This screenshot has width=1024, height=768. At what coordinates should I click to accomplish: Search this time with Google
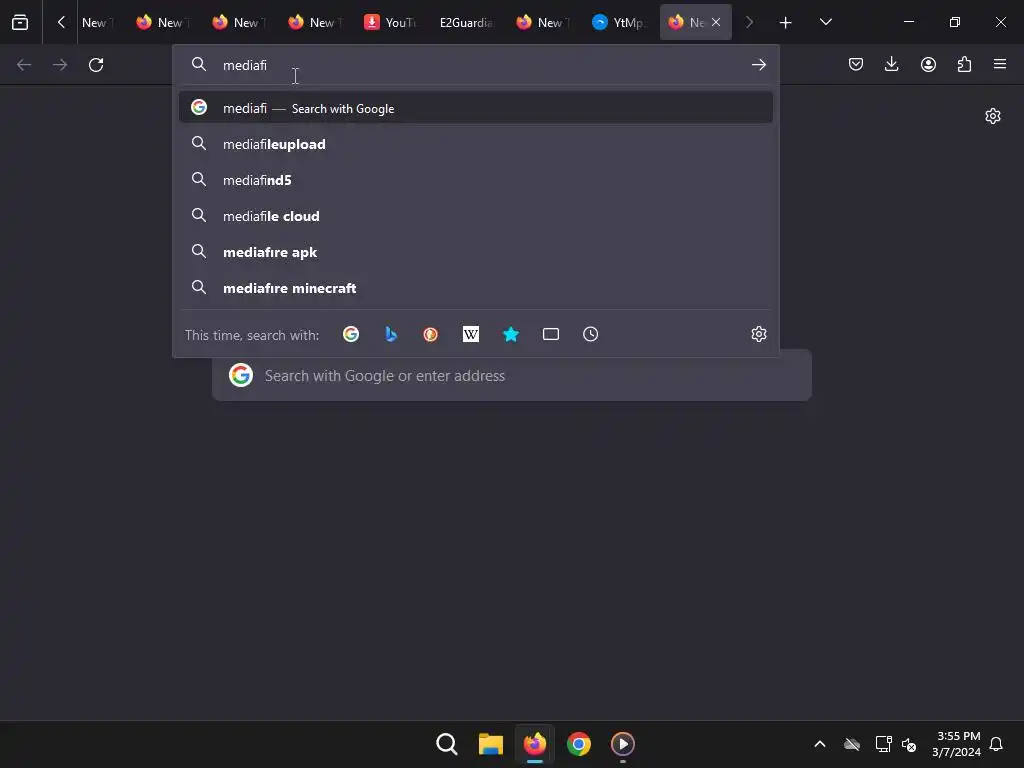(351, 334)
